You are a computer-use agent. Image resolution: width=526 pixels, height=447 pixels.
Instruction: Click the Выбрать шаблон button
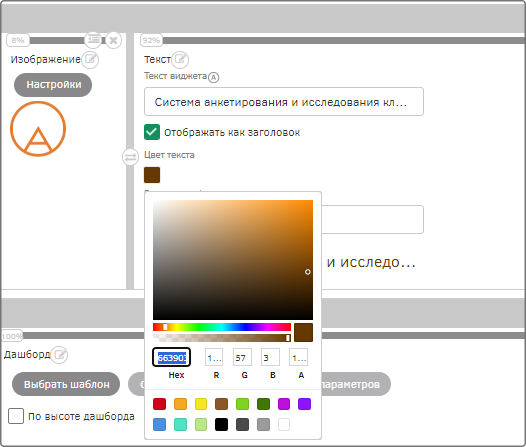(66, 384)
